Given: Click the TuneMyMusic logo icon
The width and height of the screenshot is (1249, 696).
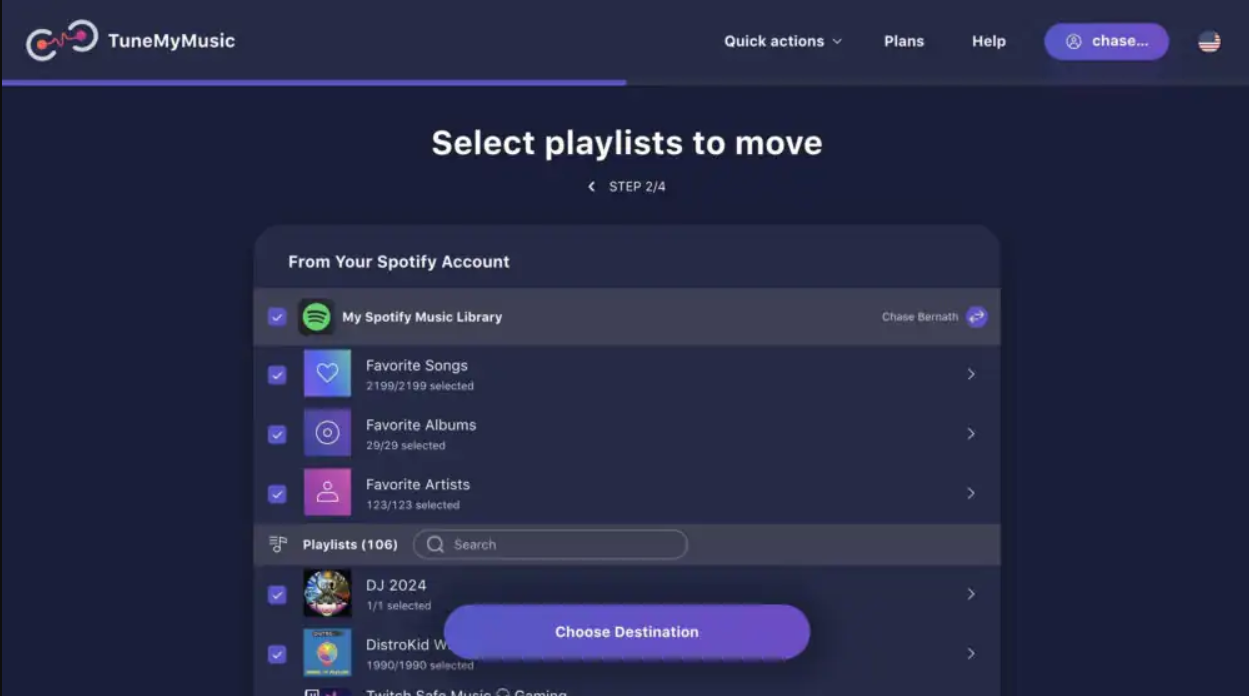Looking at the screenshot, I should coord(62,40).
